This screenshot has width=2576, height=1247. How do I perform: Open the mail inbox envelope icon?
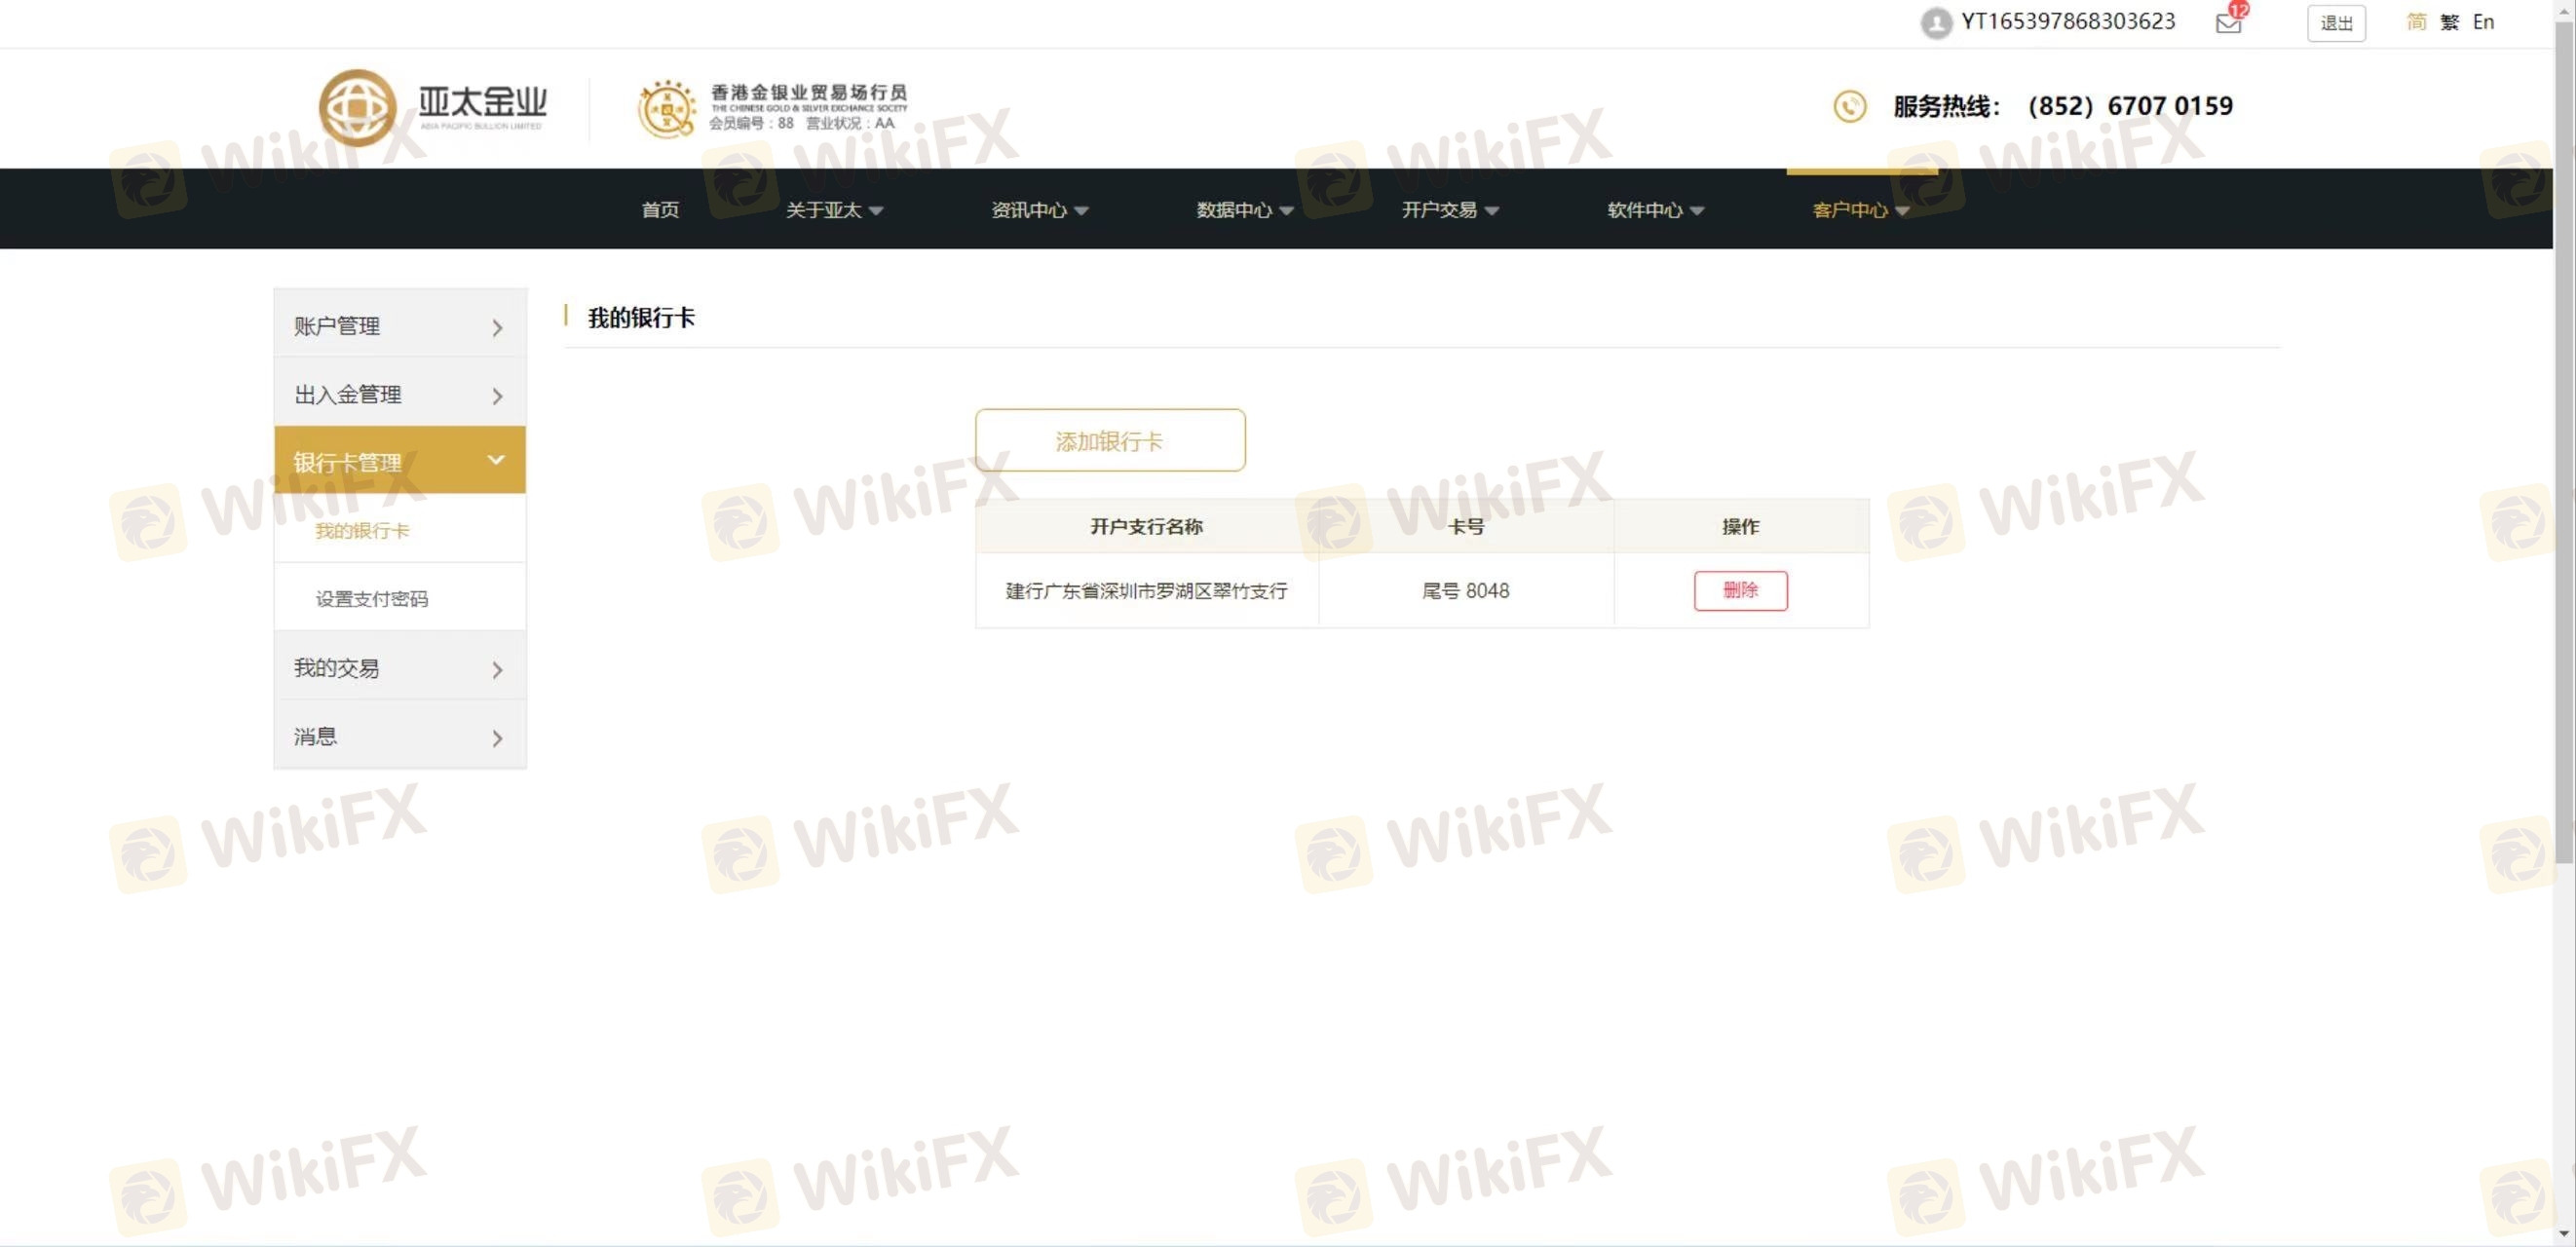2228,23
